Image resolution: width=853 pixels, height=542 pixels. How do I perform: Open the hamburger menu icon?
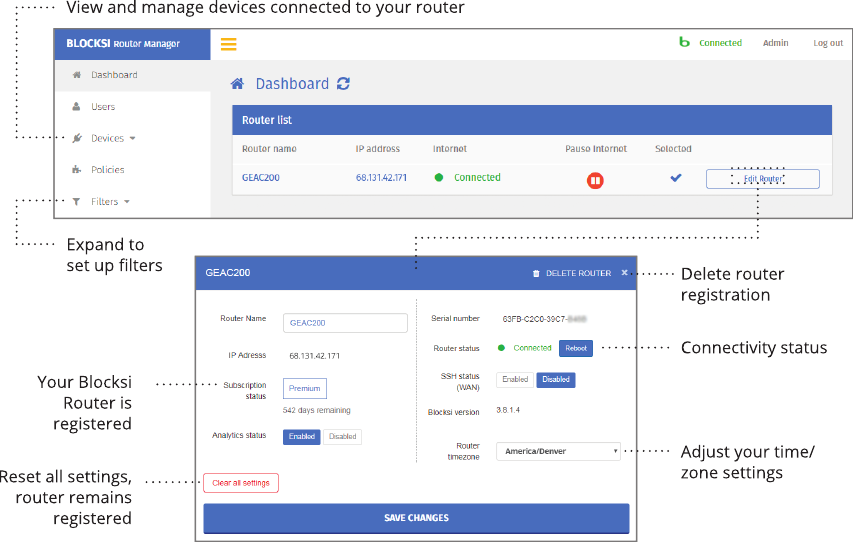(x=228, y=44)
